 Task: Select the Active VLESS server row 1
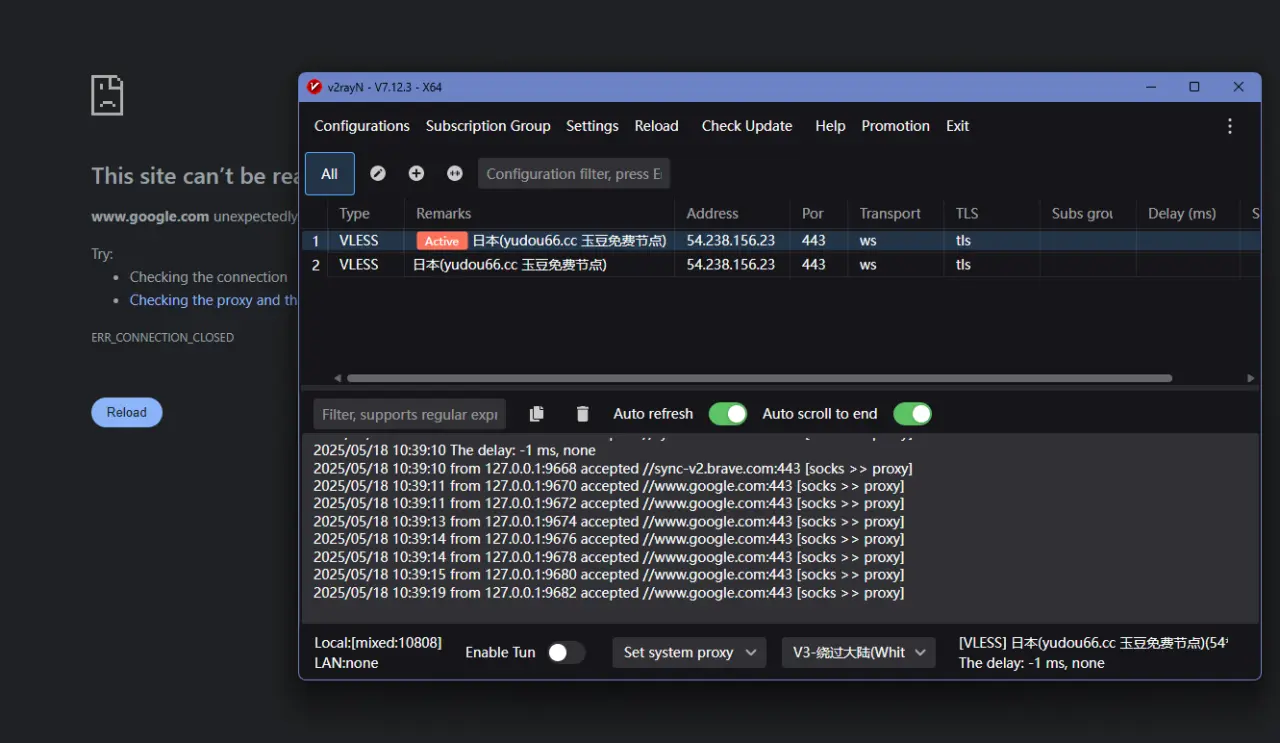click(781, 240)
